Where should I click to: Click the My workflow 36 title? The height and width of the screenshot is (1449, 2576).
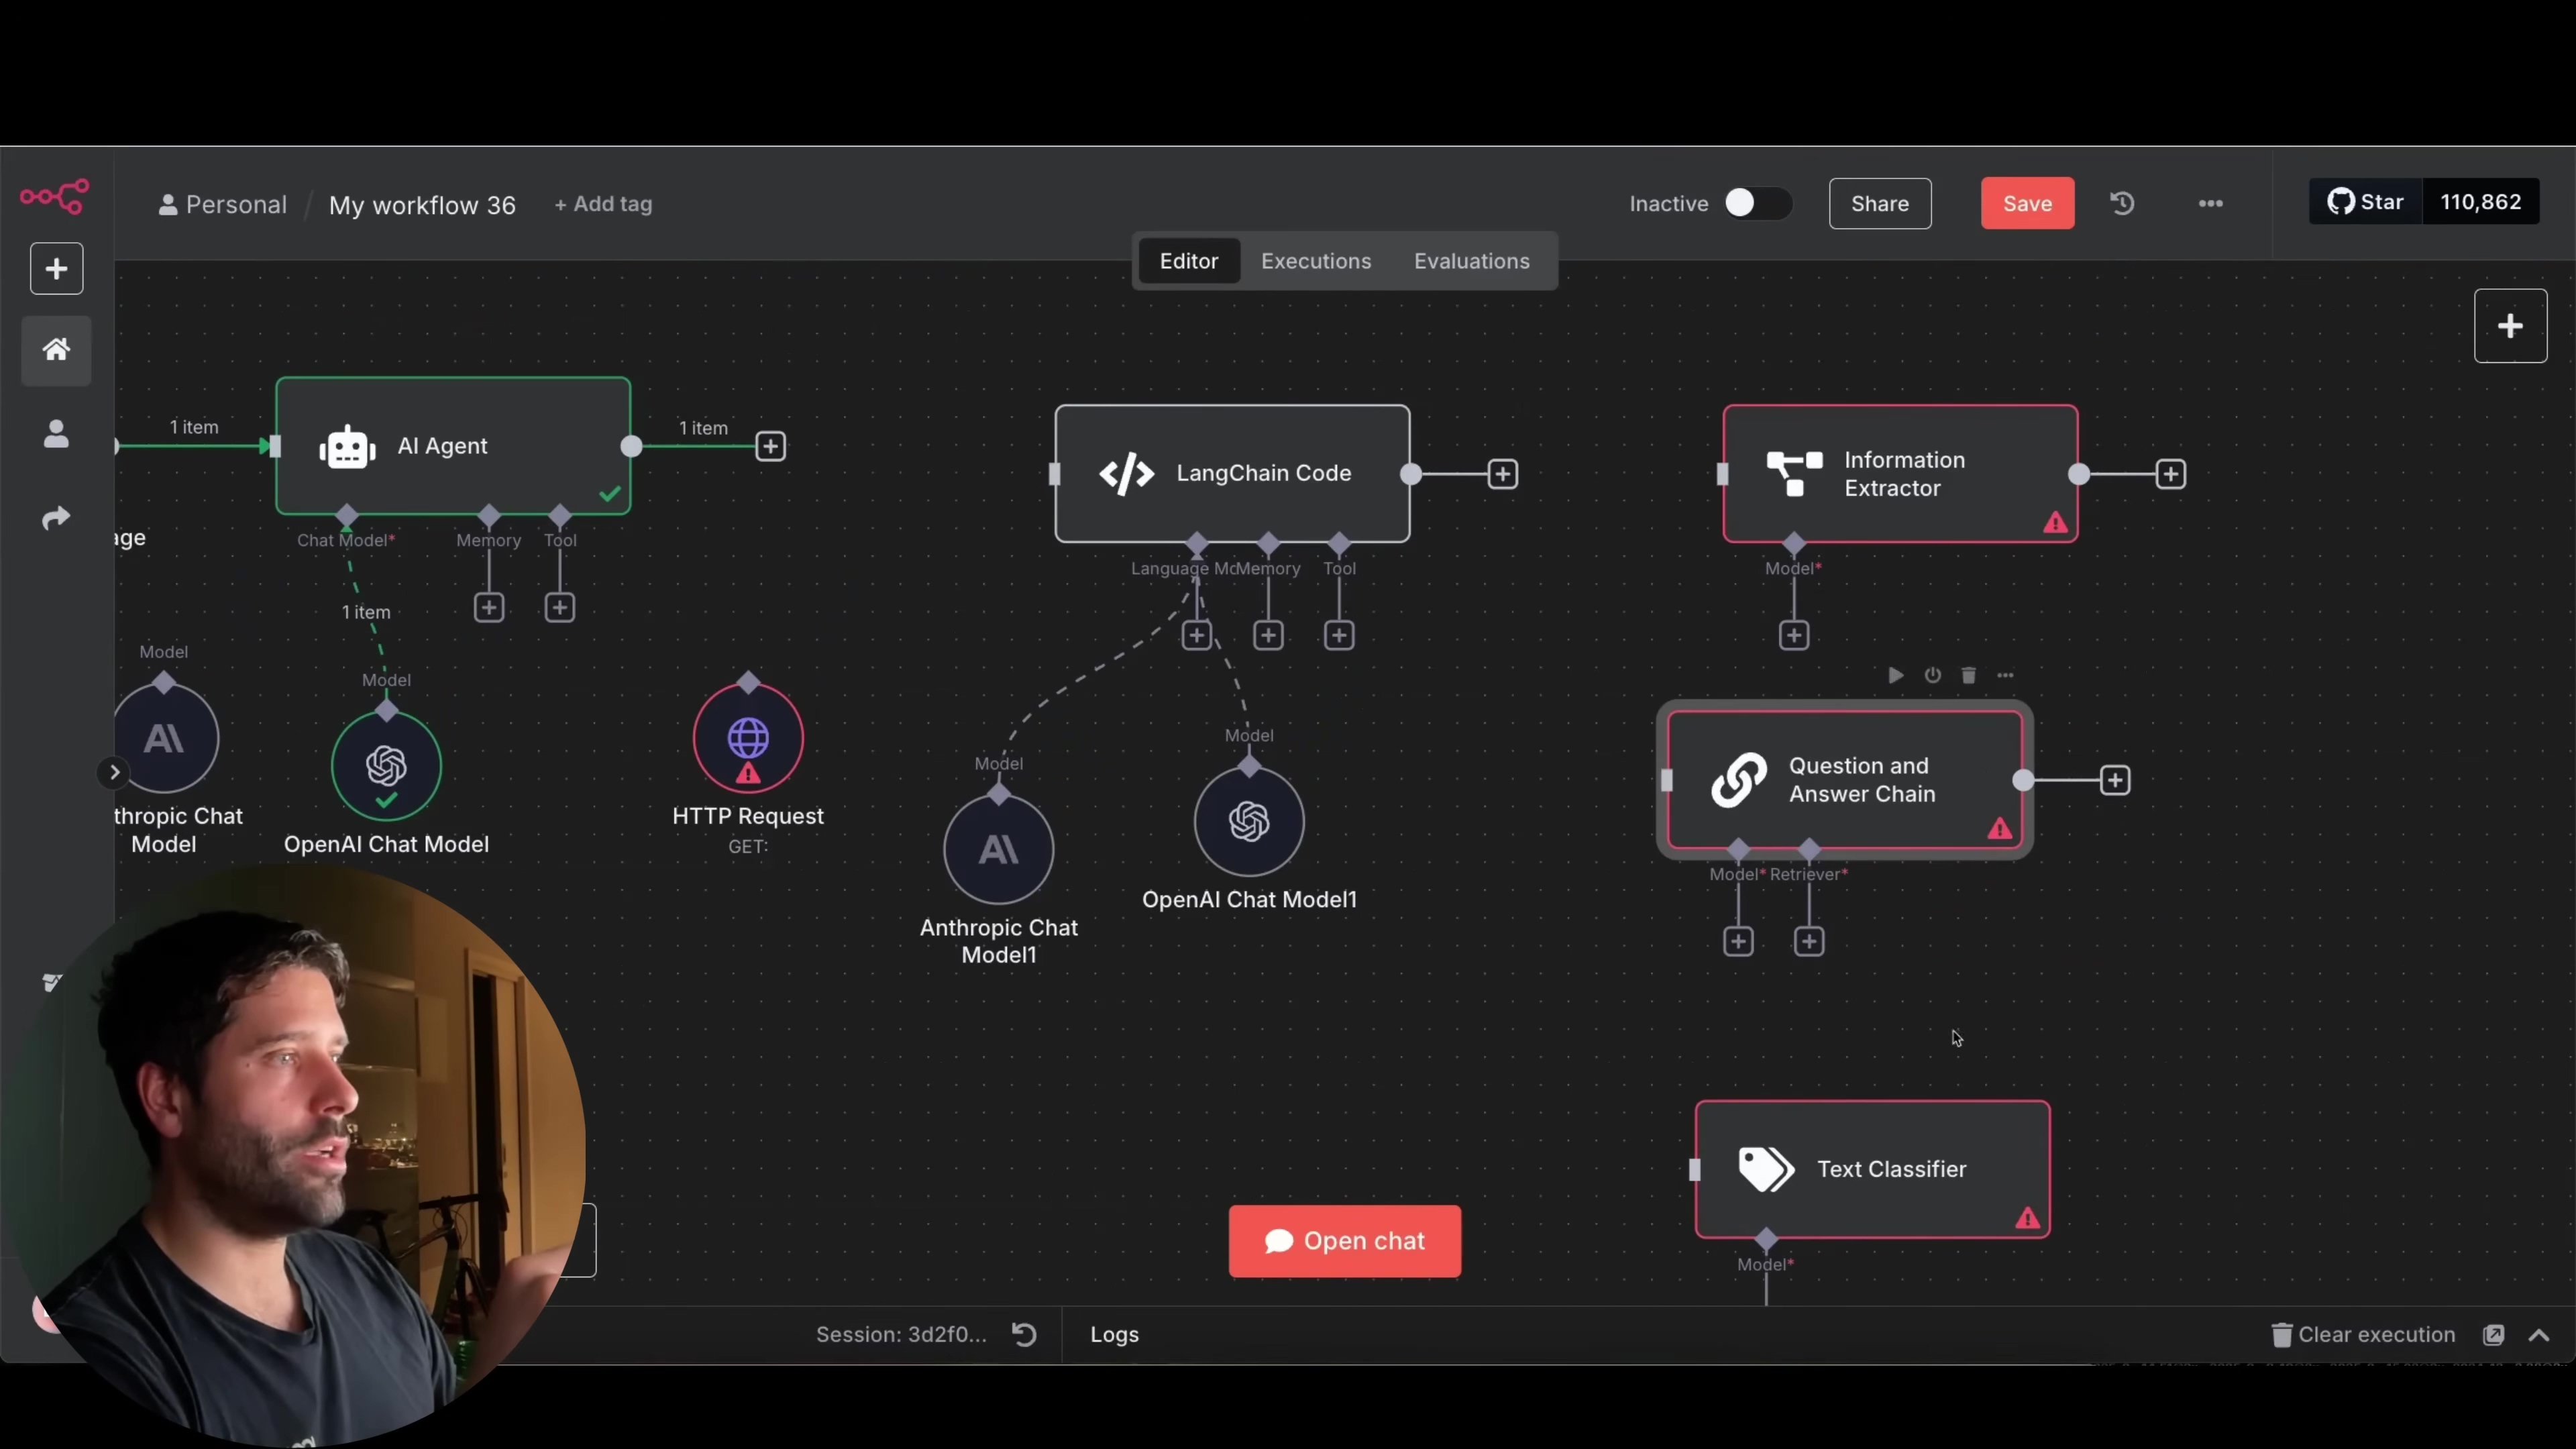point(422,205)
